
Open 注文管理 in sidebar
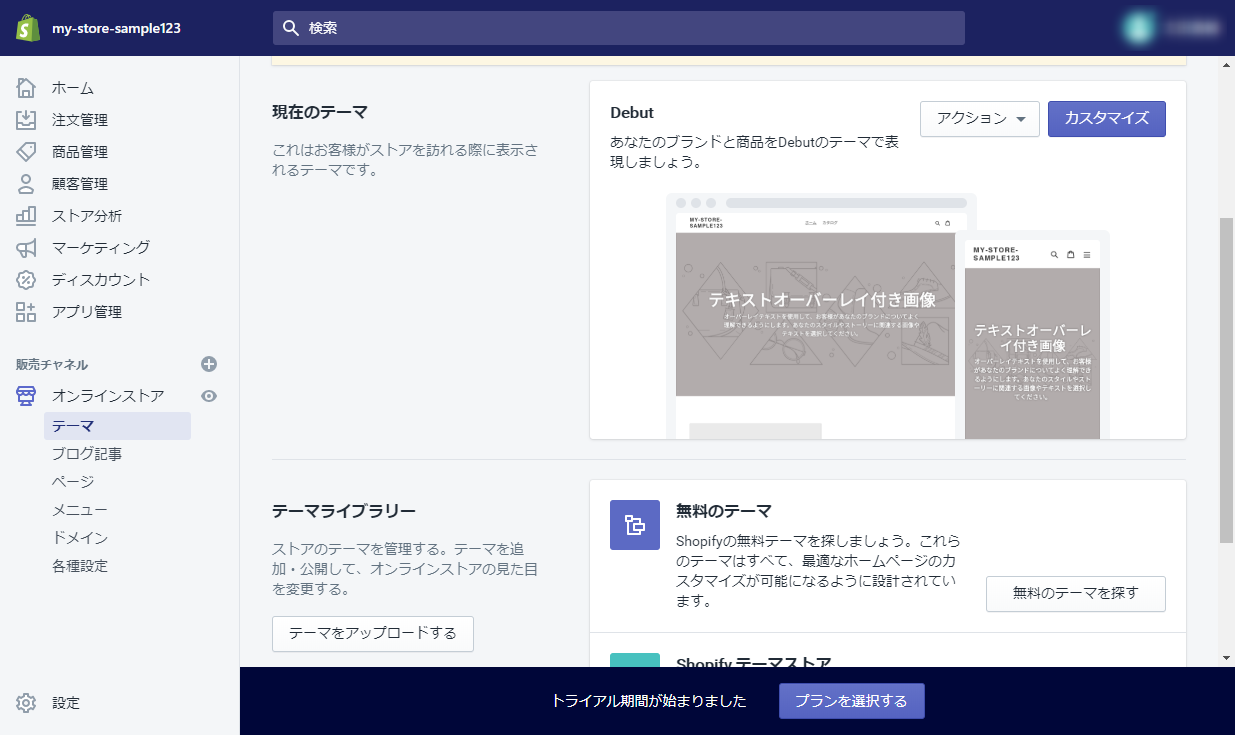coord(80,120)
